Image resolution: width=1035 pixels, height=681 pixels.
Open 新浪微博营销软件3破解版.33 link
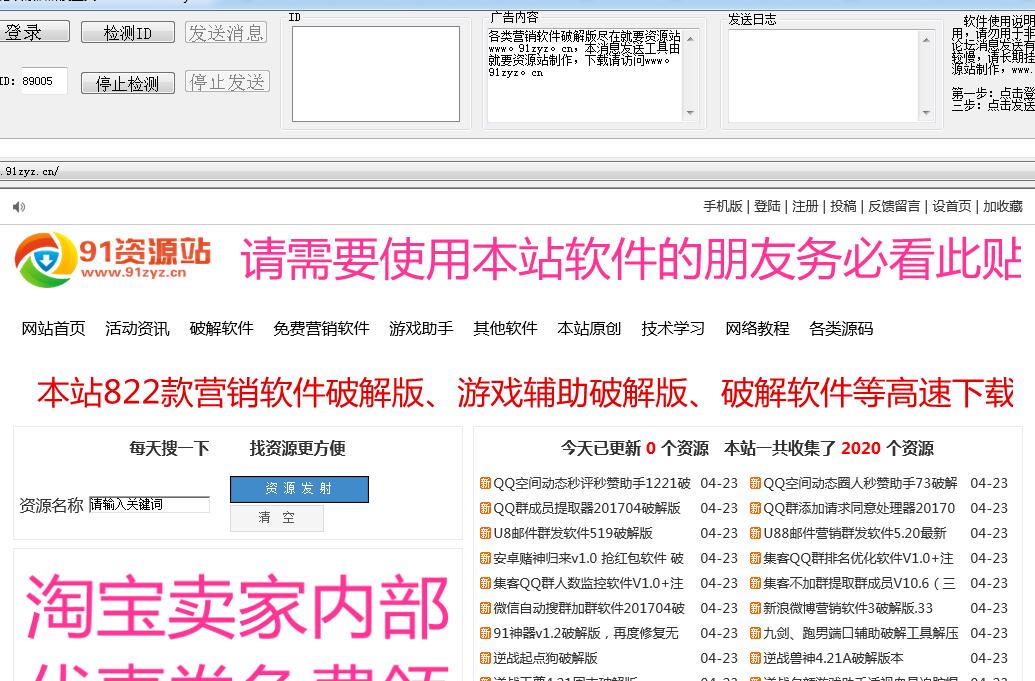pyautogui.click(x=848, y=608)
